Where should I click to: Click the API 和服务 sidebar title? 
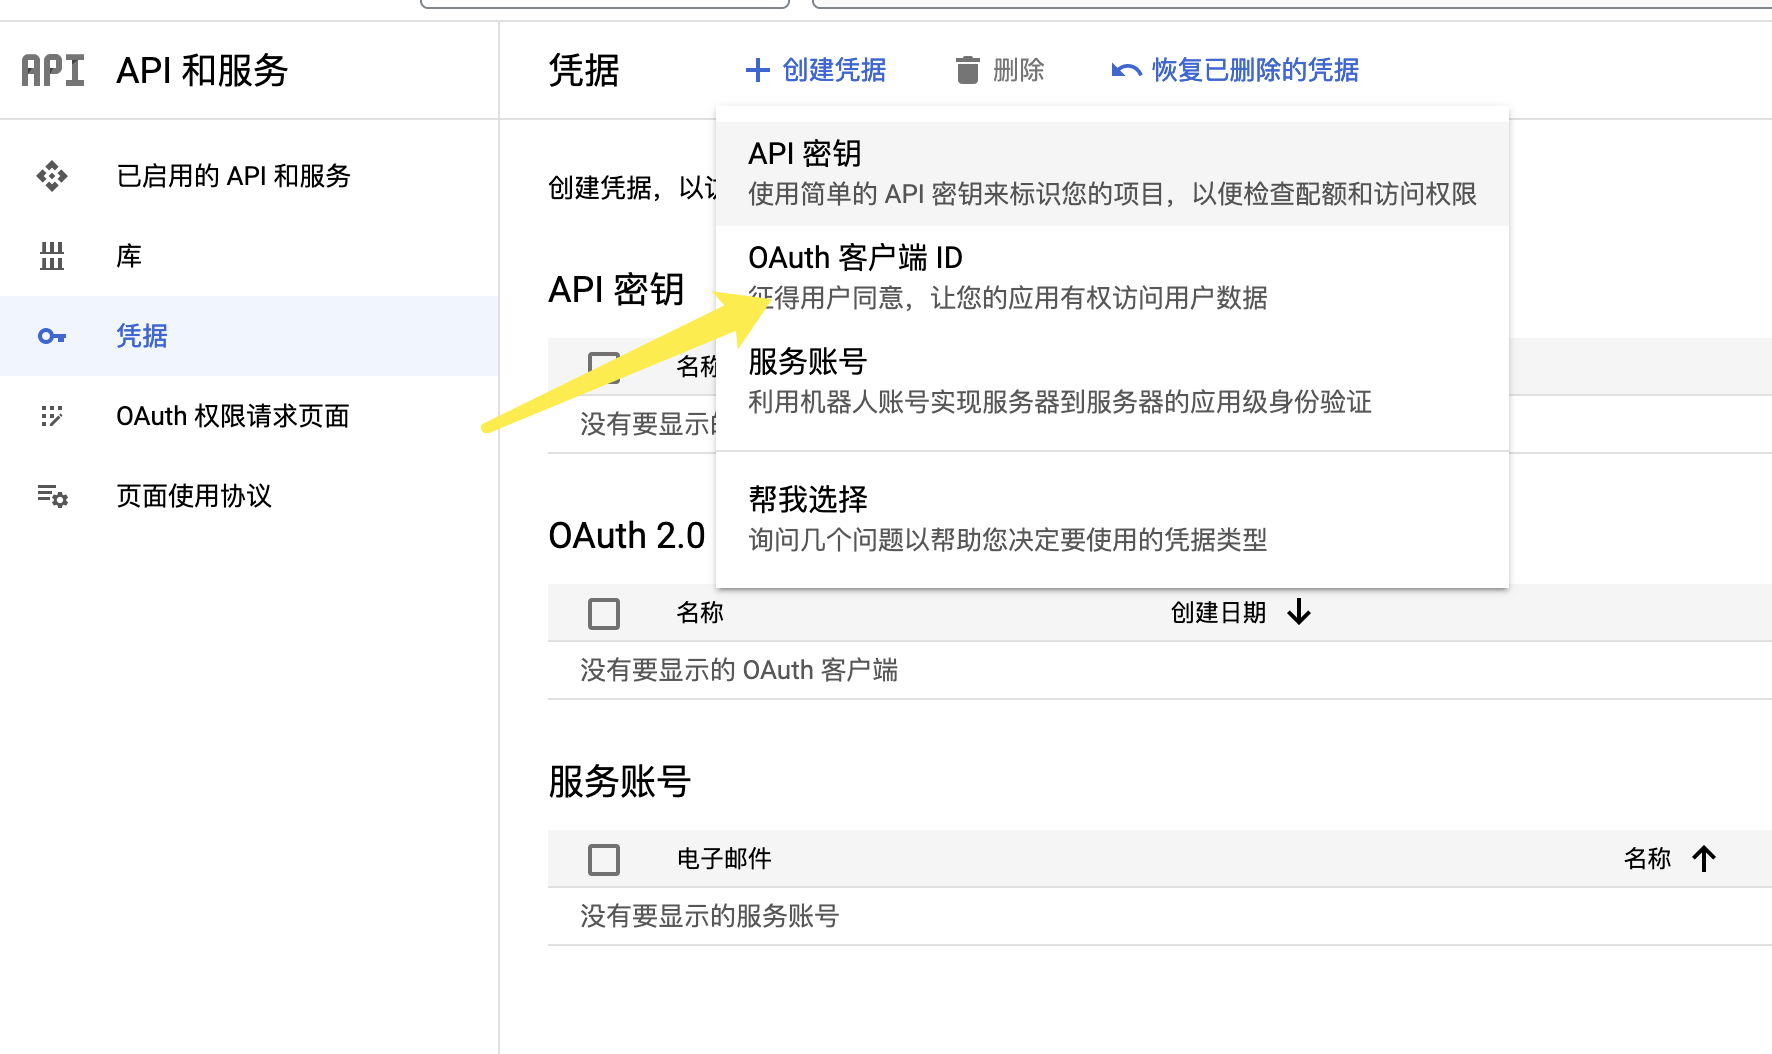point(202,70)
